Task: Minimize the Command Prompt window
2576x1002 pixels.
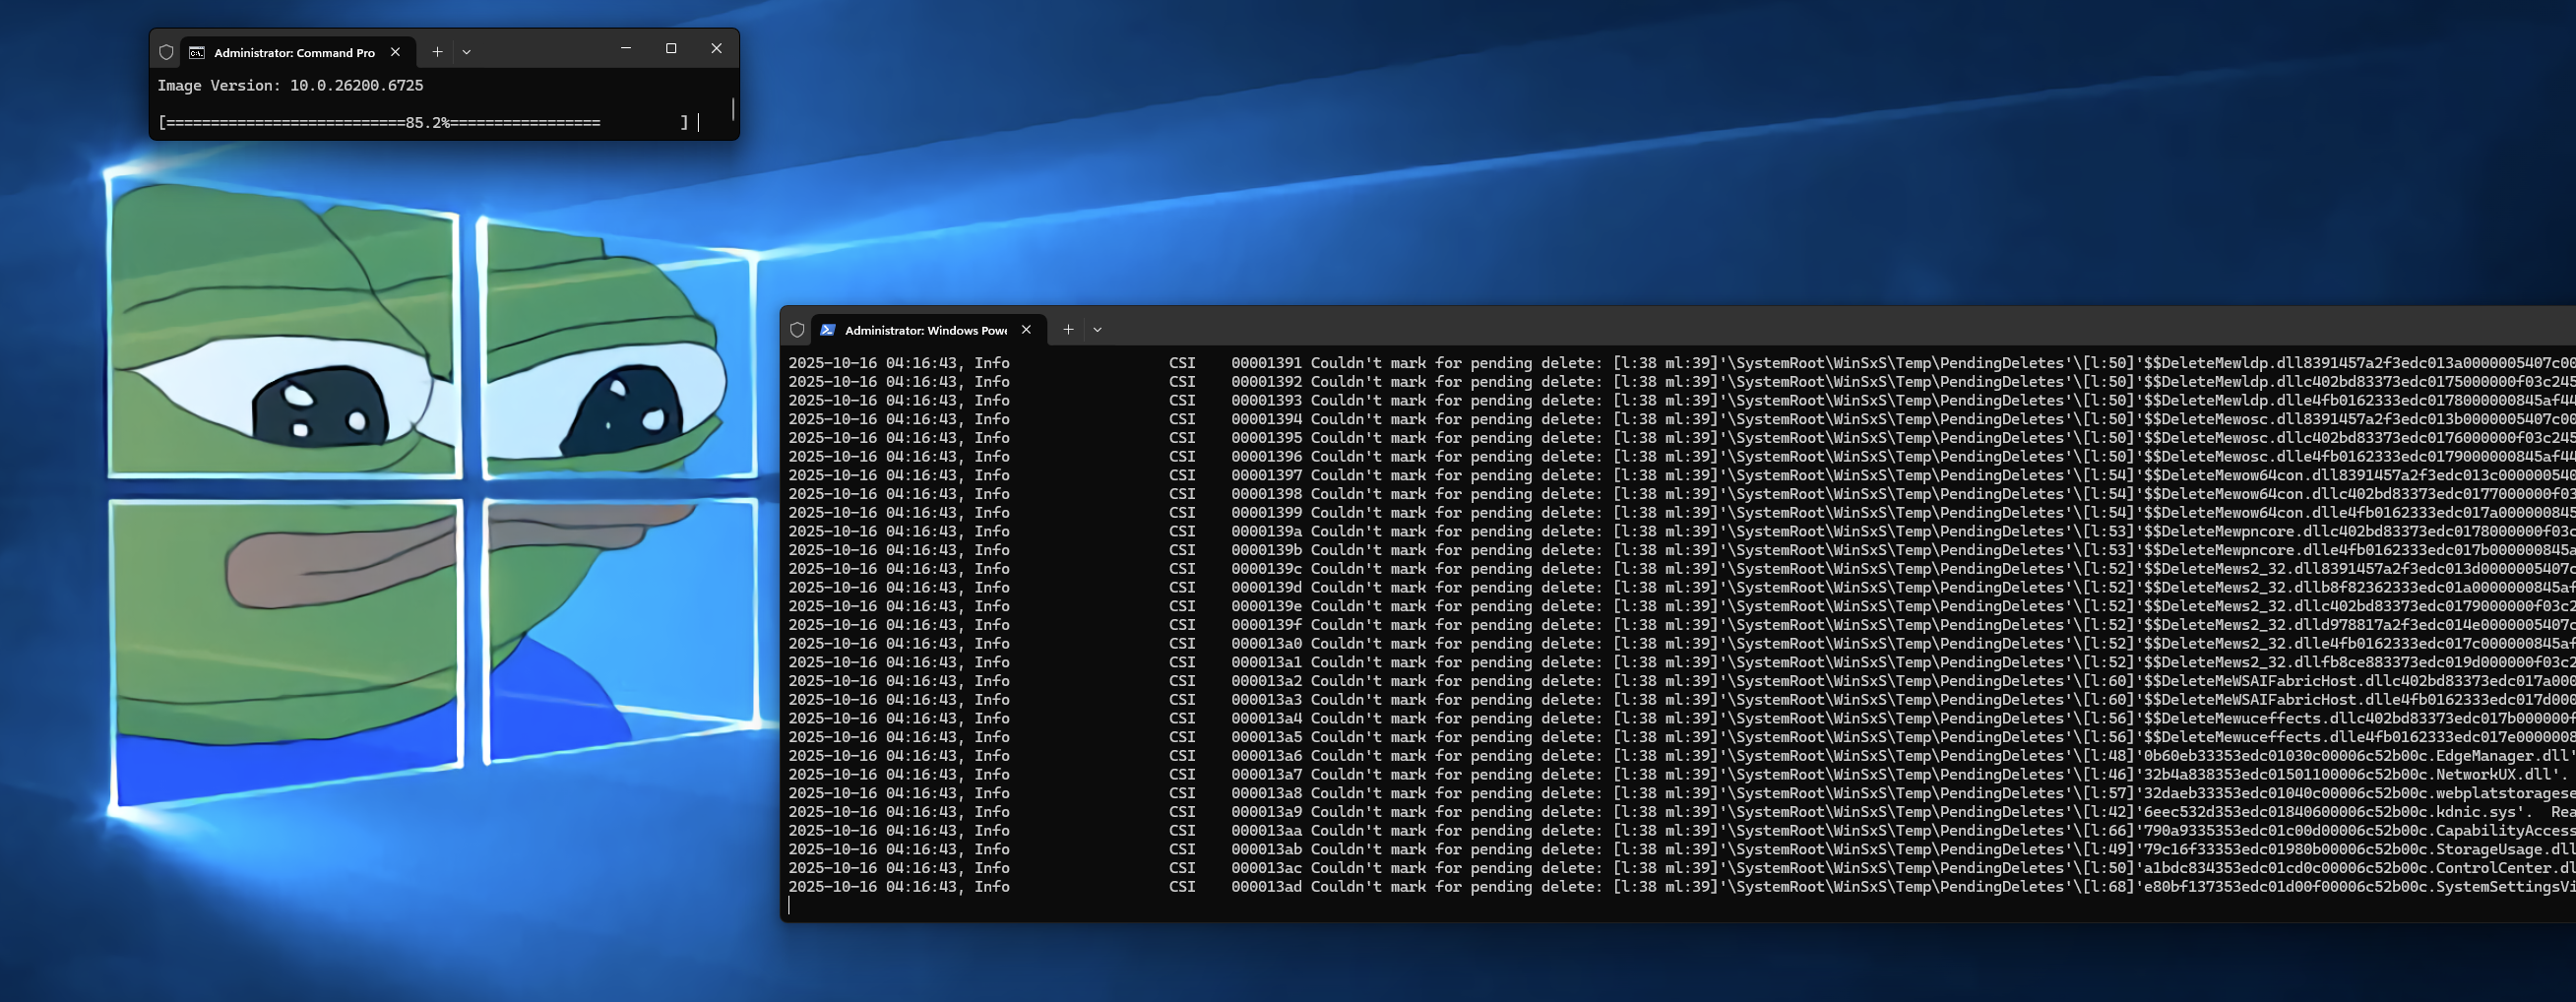Action: click(x=626, y=48)
